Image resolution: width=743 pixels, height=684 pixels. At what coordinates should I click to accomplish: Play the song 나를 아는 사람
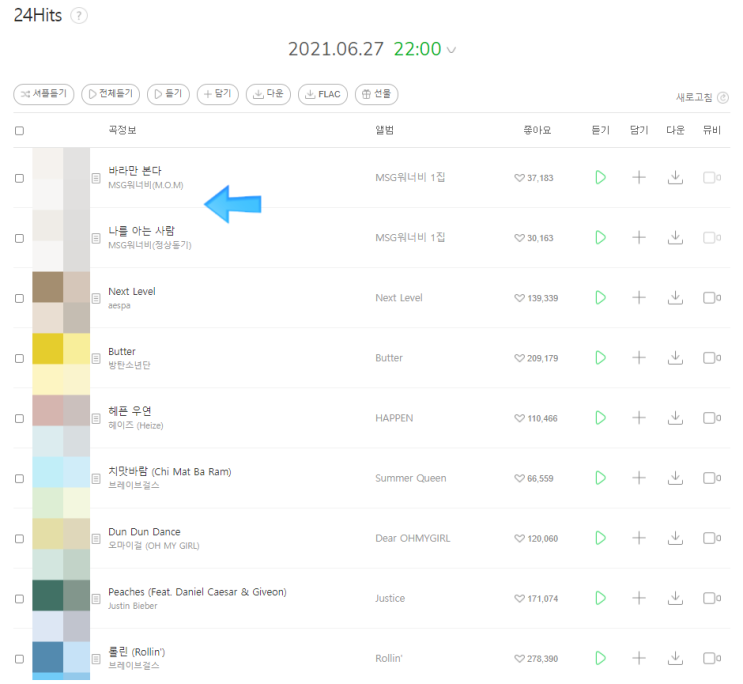(600, 237)
